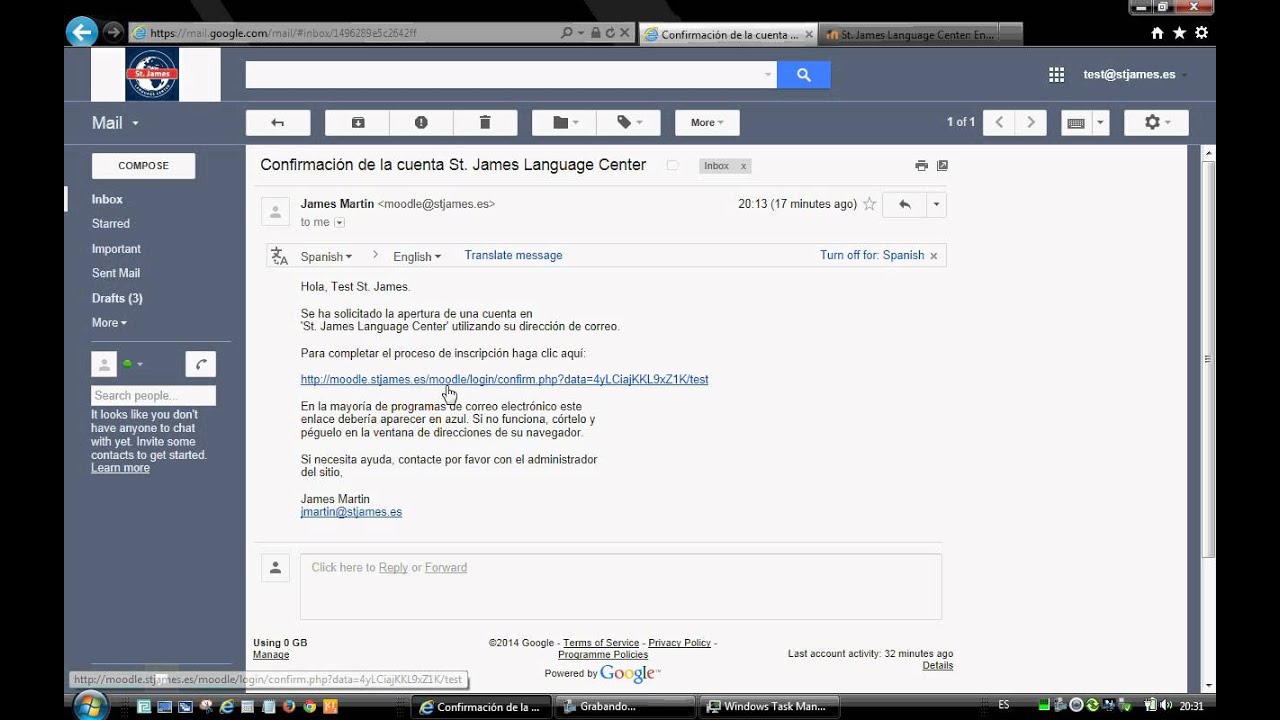The image size is (1280, 720).
Task: Open the Sent Mail folder
Action: click(x=116, y=273)
